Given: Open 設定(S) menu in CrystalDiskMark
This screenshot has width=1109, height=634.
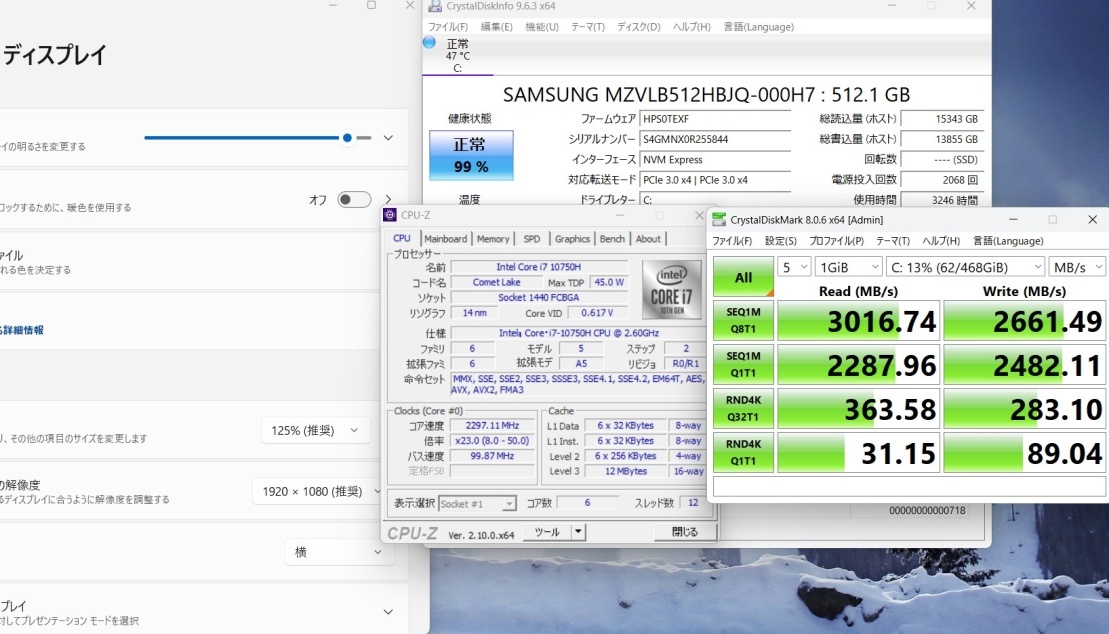Looking at the screenshot, I should pyautogui.click(x=781, y=241).
